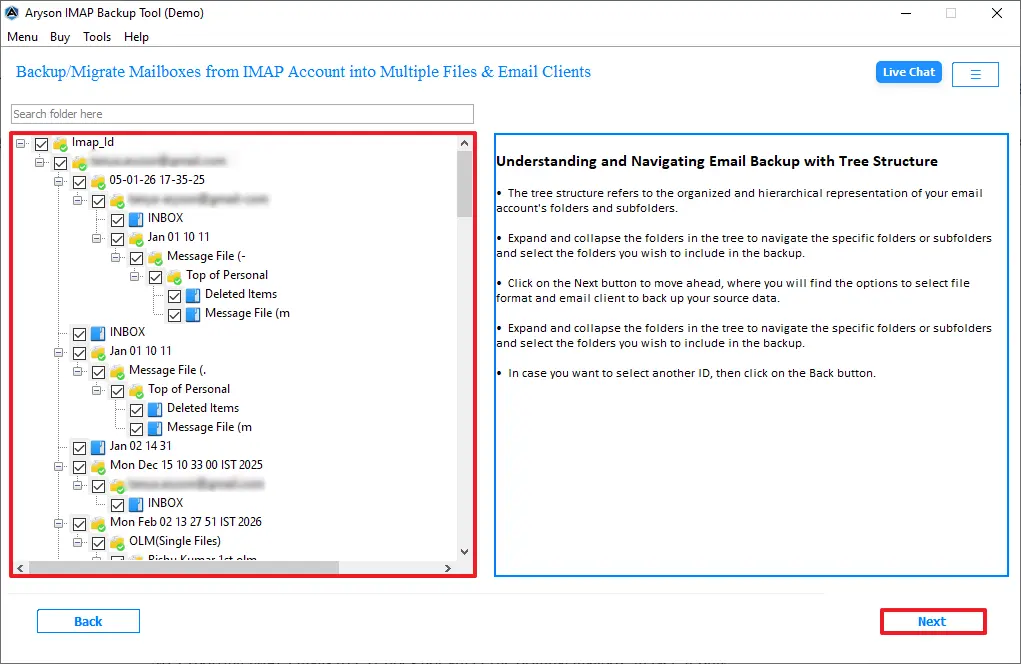
Task: Click the Next button
Action: click(932, 621)
